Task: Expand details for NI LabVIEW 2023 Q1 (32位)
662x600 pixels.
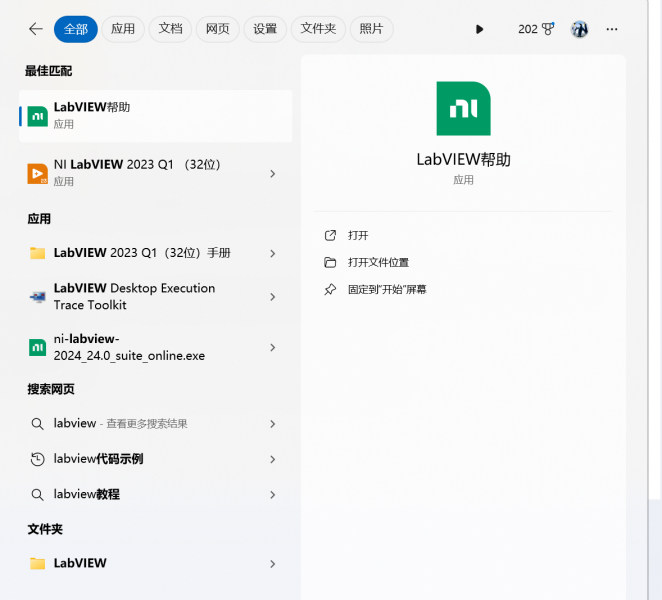Action: tap(273, 174)
